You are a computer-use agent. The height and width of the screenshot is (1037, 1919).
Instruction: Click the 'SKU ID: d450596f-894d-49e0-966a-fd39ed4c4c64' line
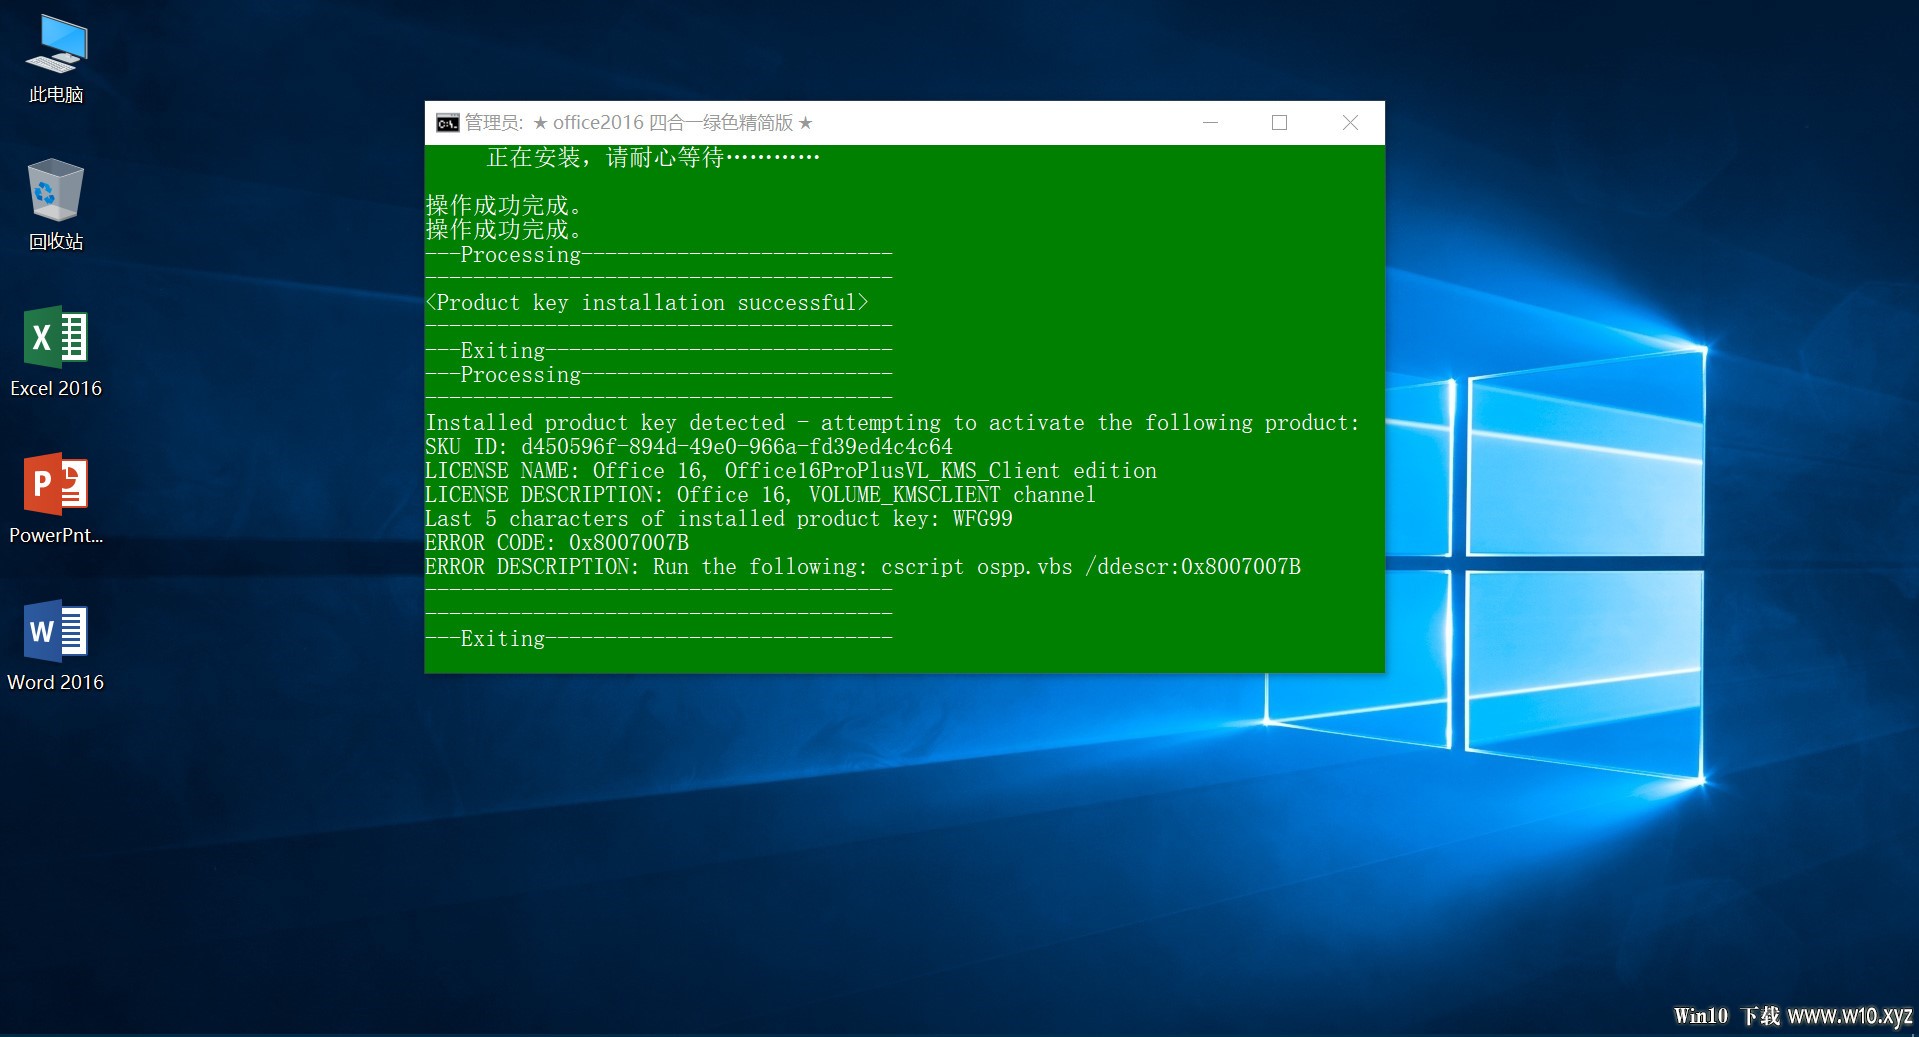689,447
